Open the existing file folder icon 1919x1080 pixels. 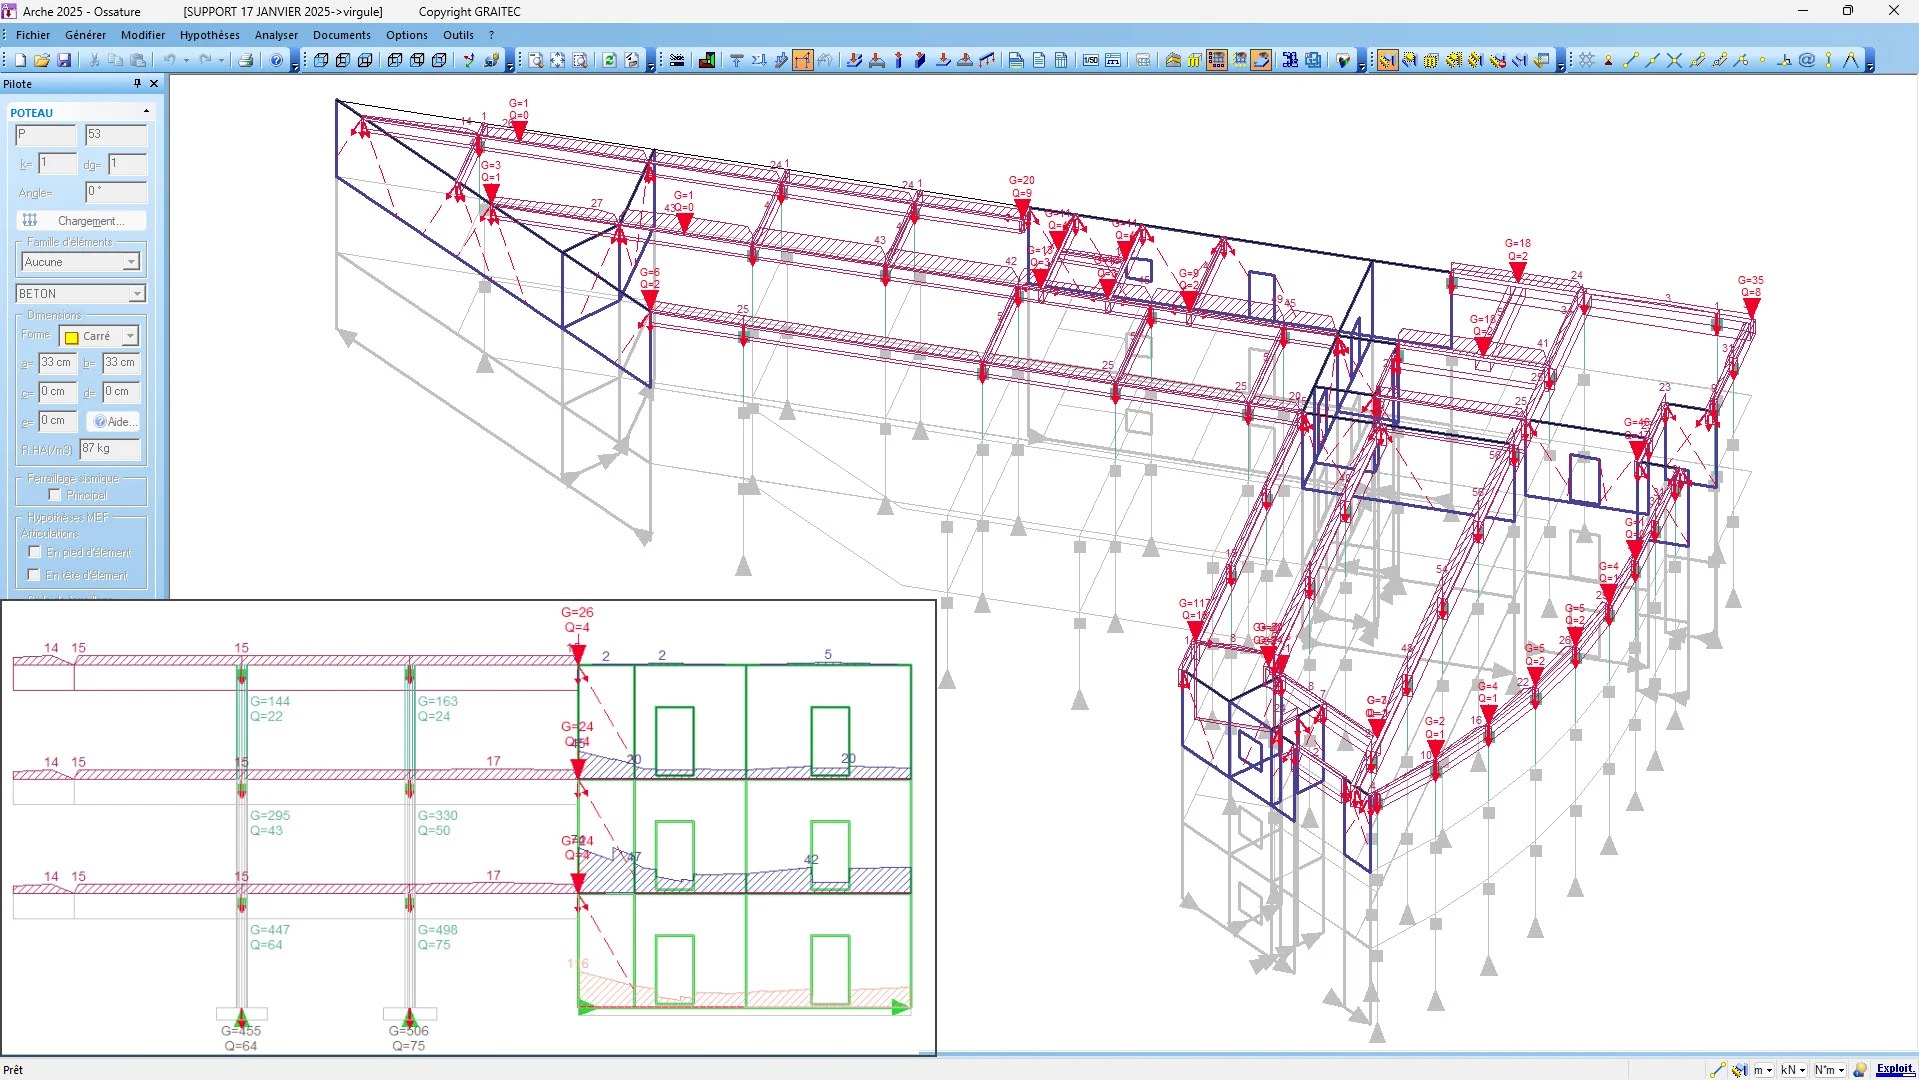42,61
